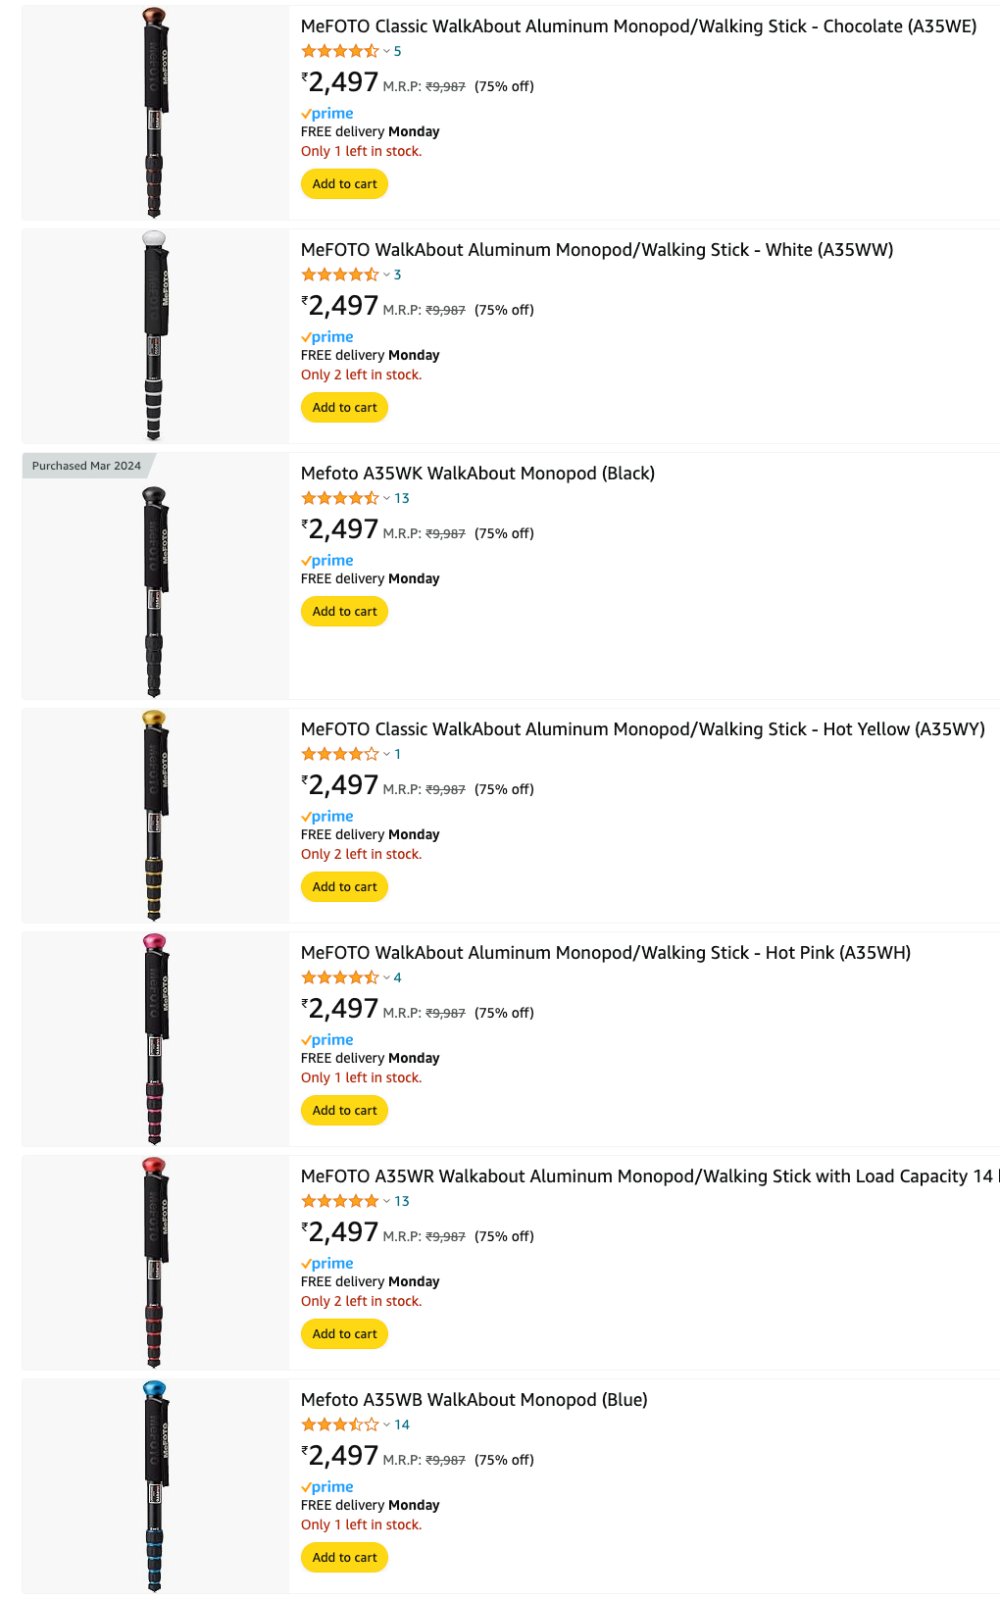Viewport: 1000px width, 1600px height.
Task: Expand rating chevron for A35WR red monopod
Action: [x=387, y=1201]
